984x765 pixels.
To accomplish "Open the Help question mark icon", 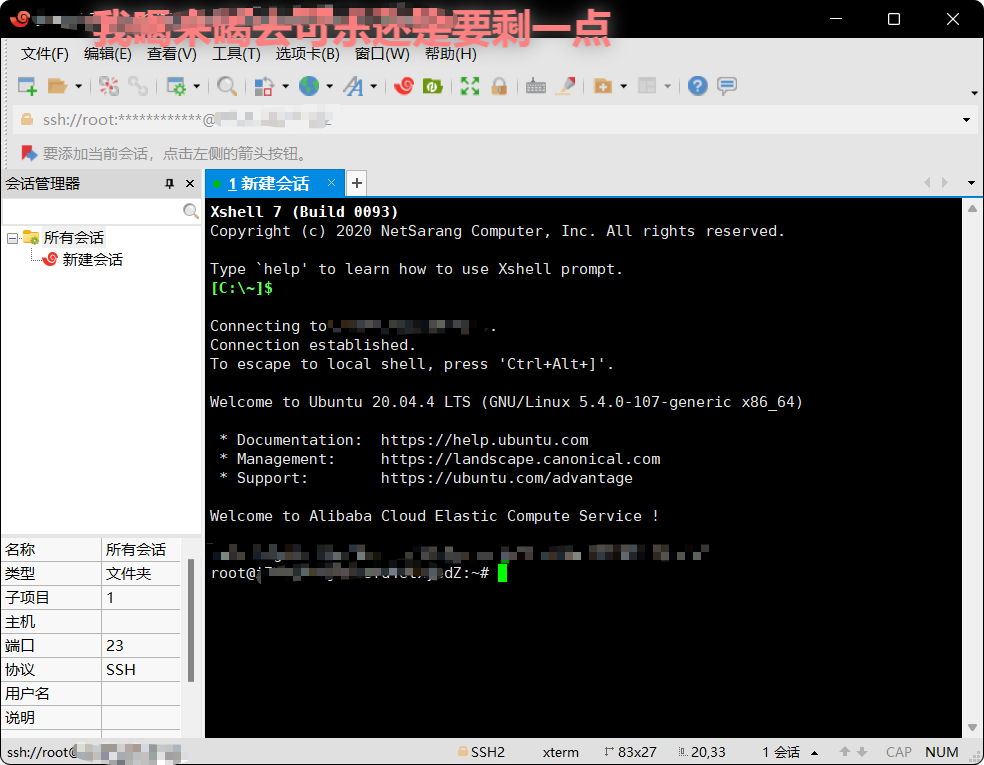I will point(697,86).
